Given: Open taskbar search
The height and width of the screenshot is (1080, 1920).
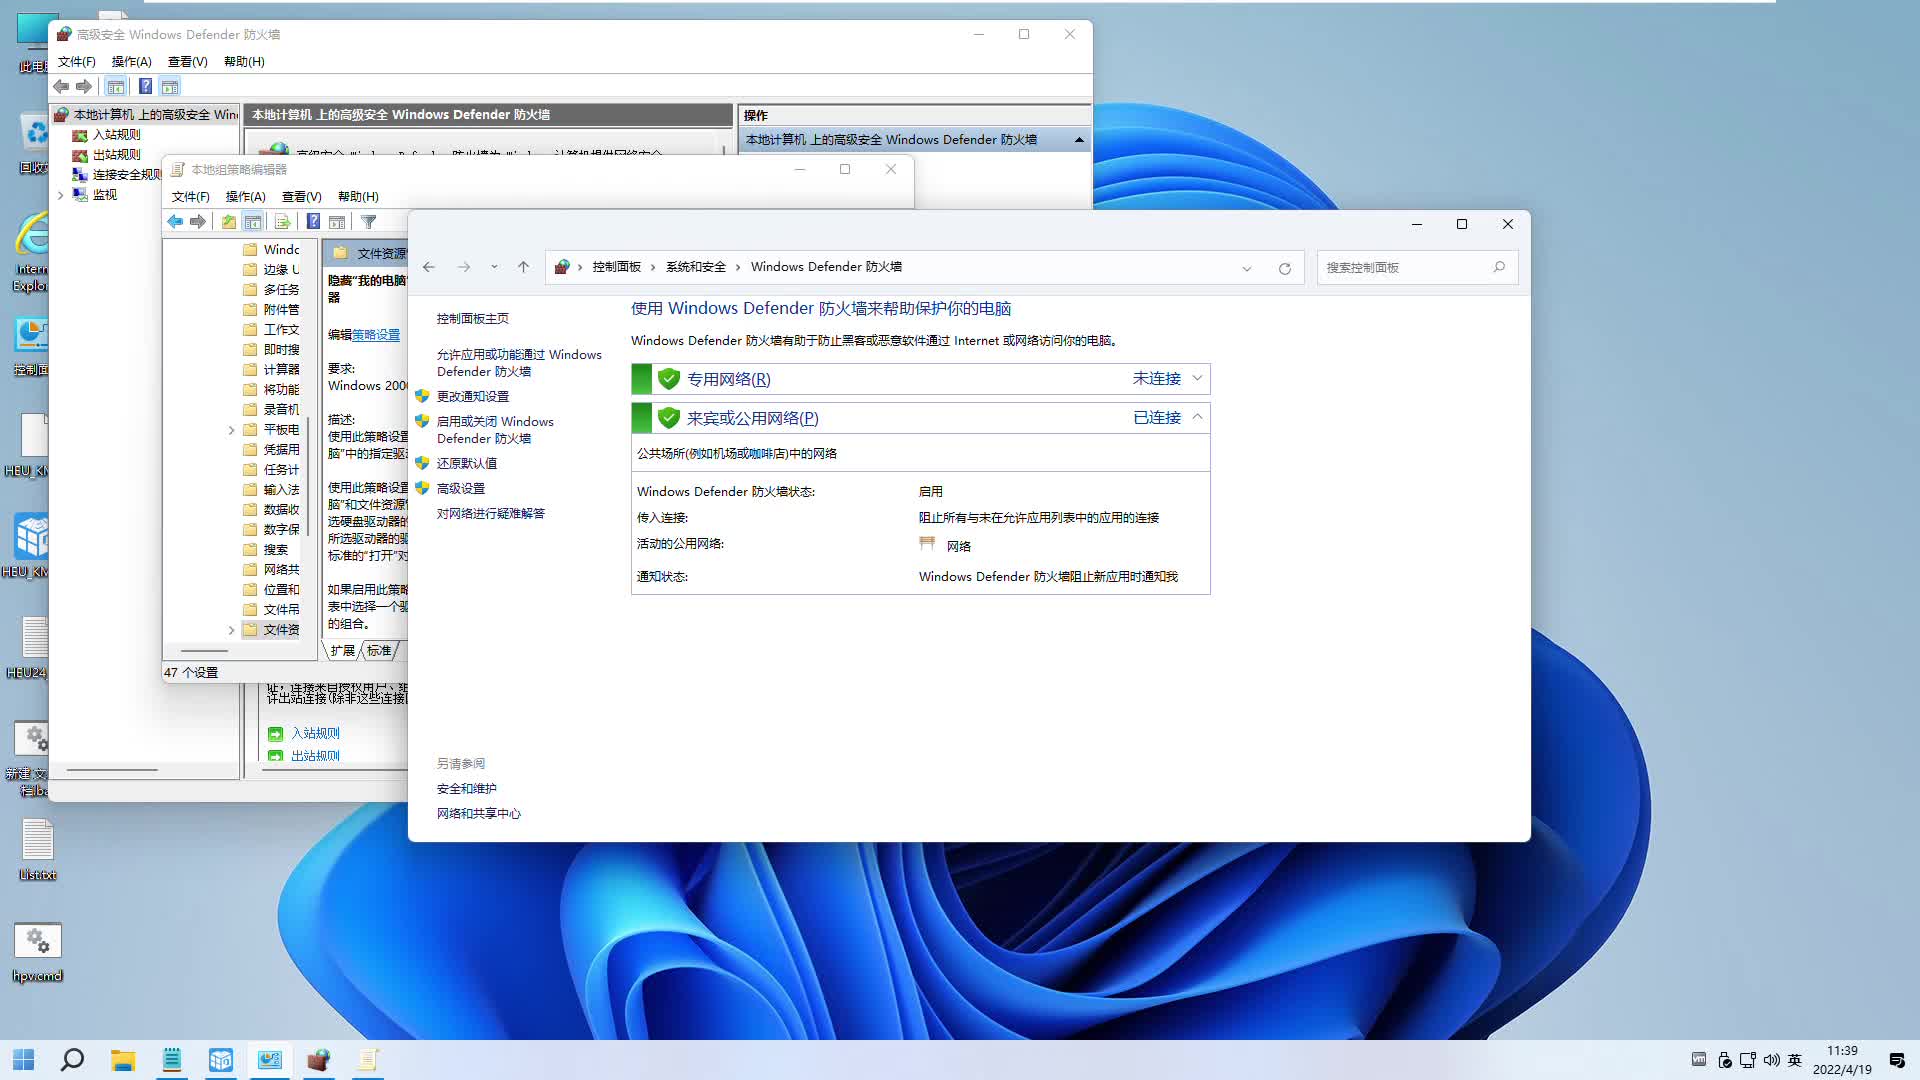Looking at the screenshot, I should [x=72, y=1060].
